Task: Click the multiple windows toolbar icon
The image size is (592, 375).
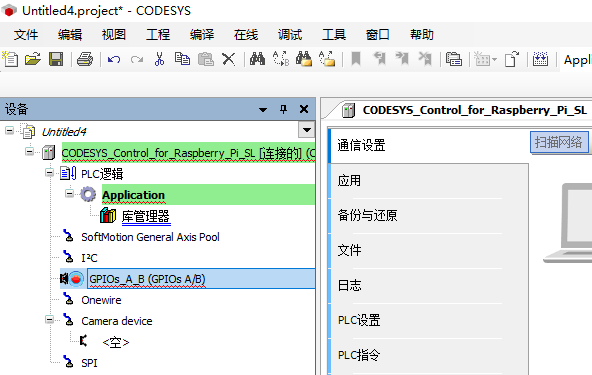Action: coord(454,59)
